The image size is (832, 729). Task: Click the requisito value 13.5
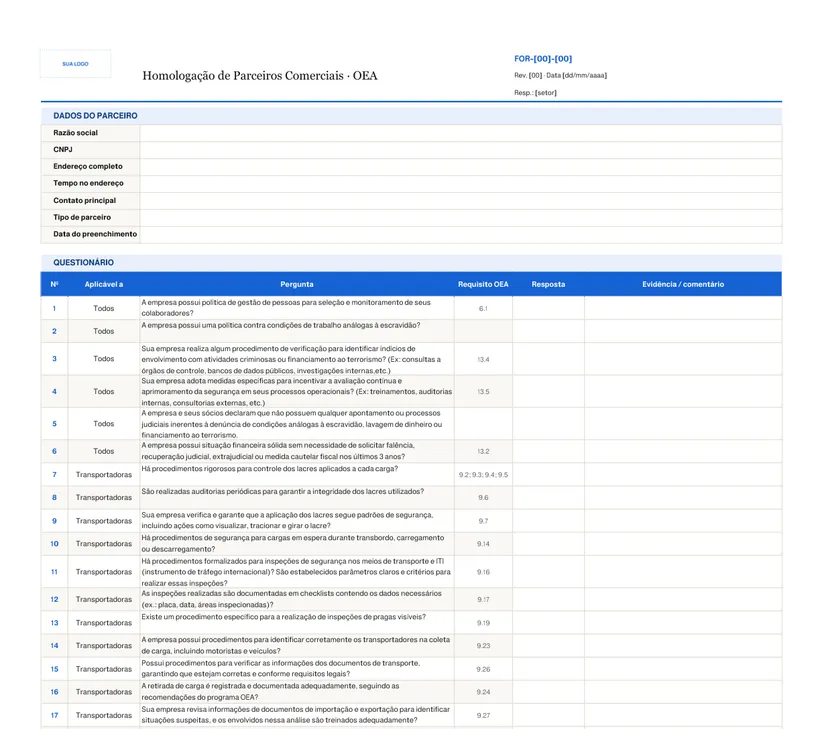(483, 392)
